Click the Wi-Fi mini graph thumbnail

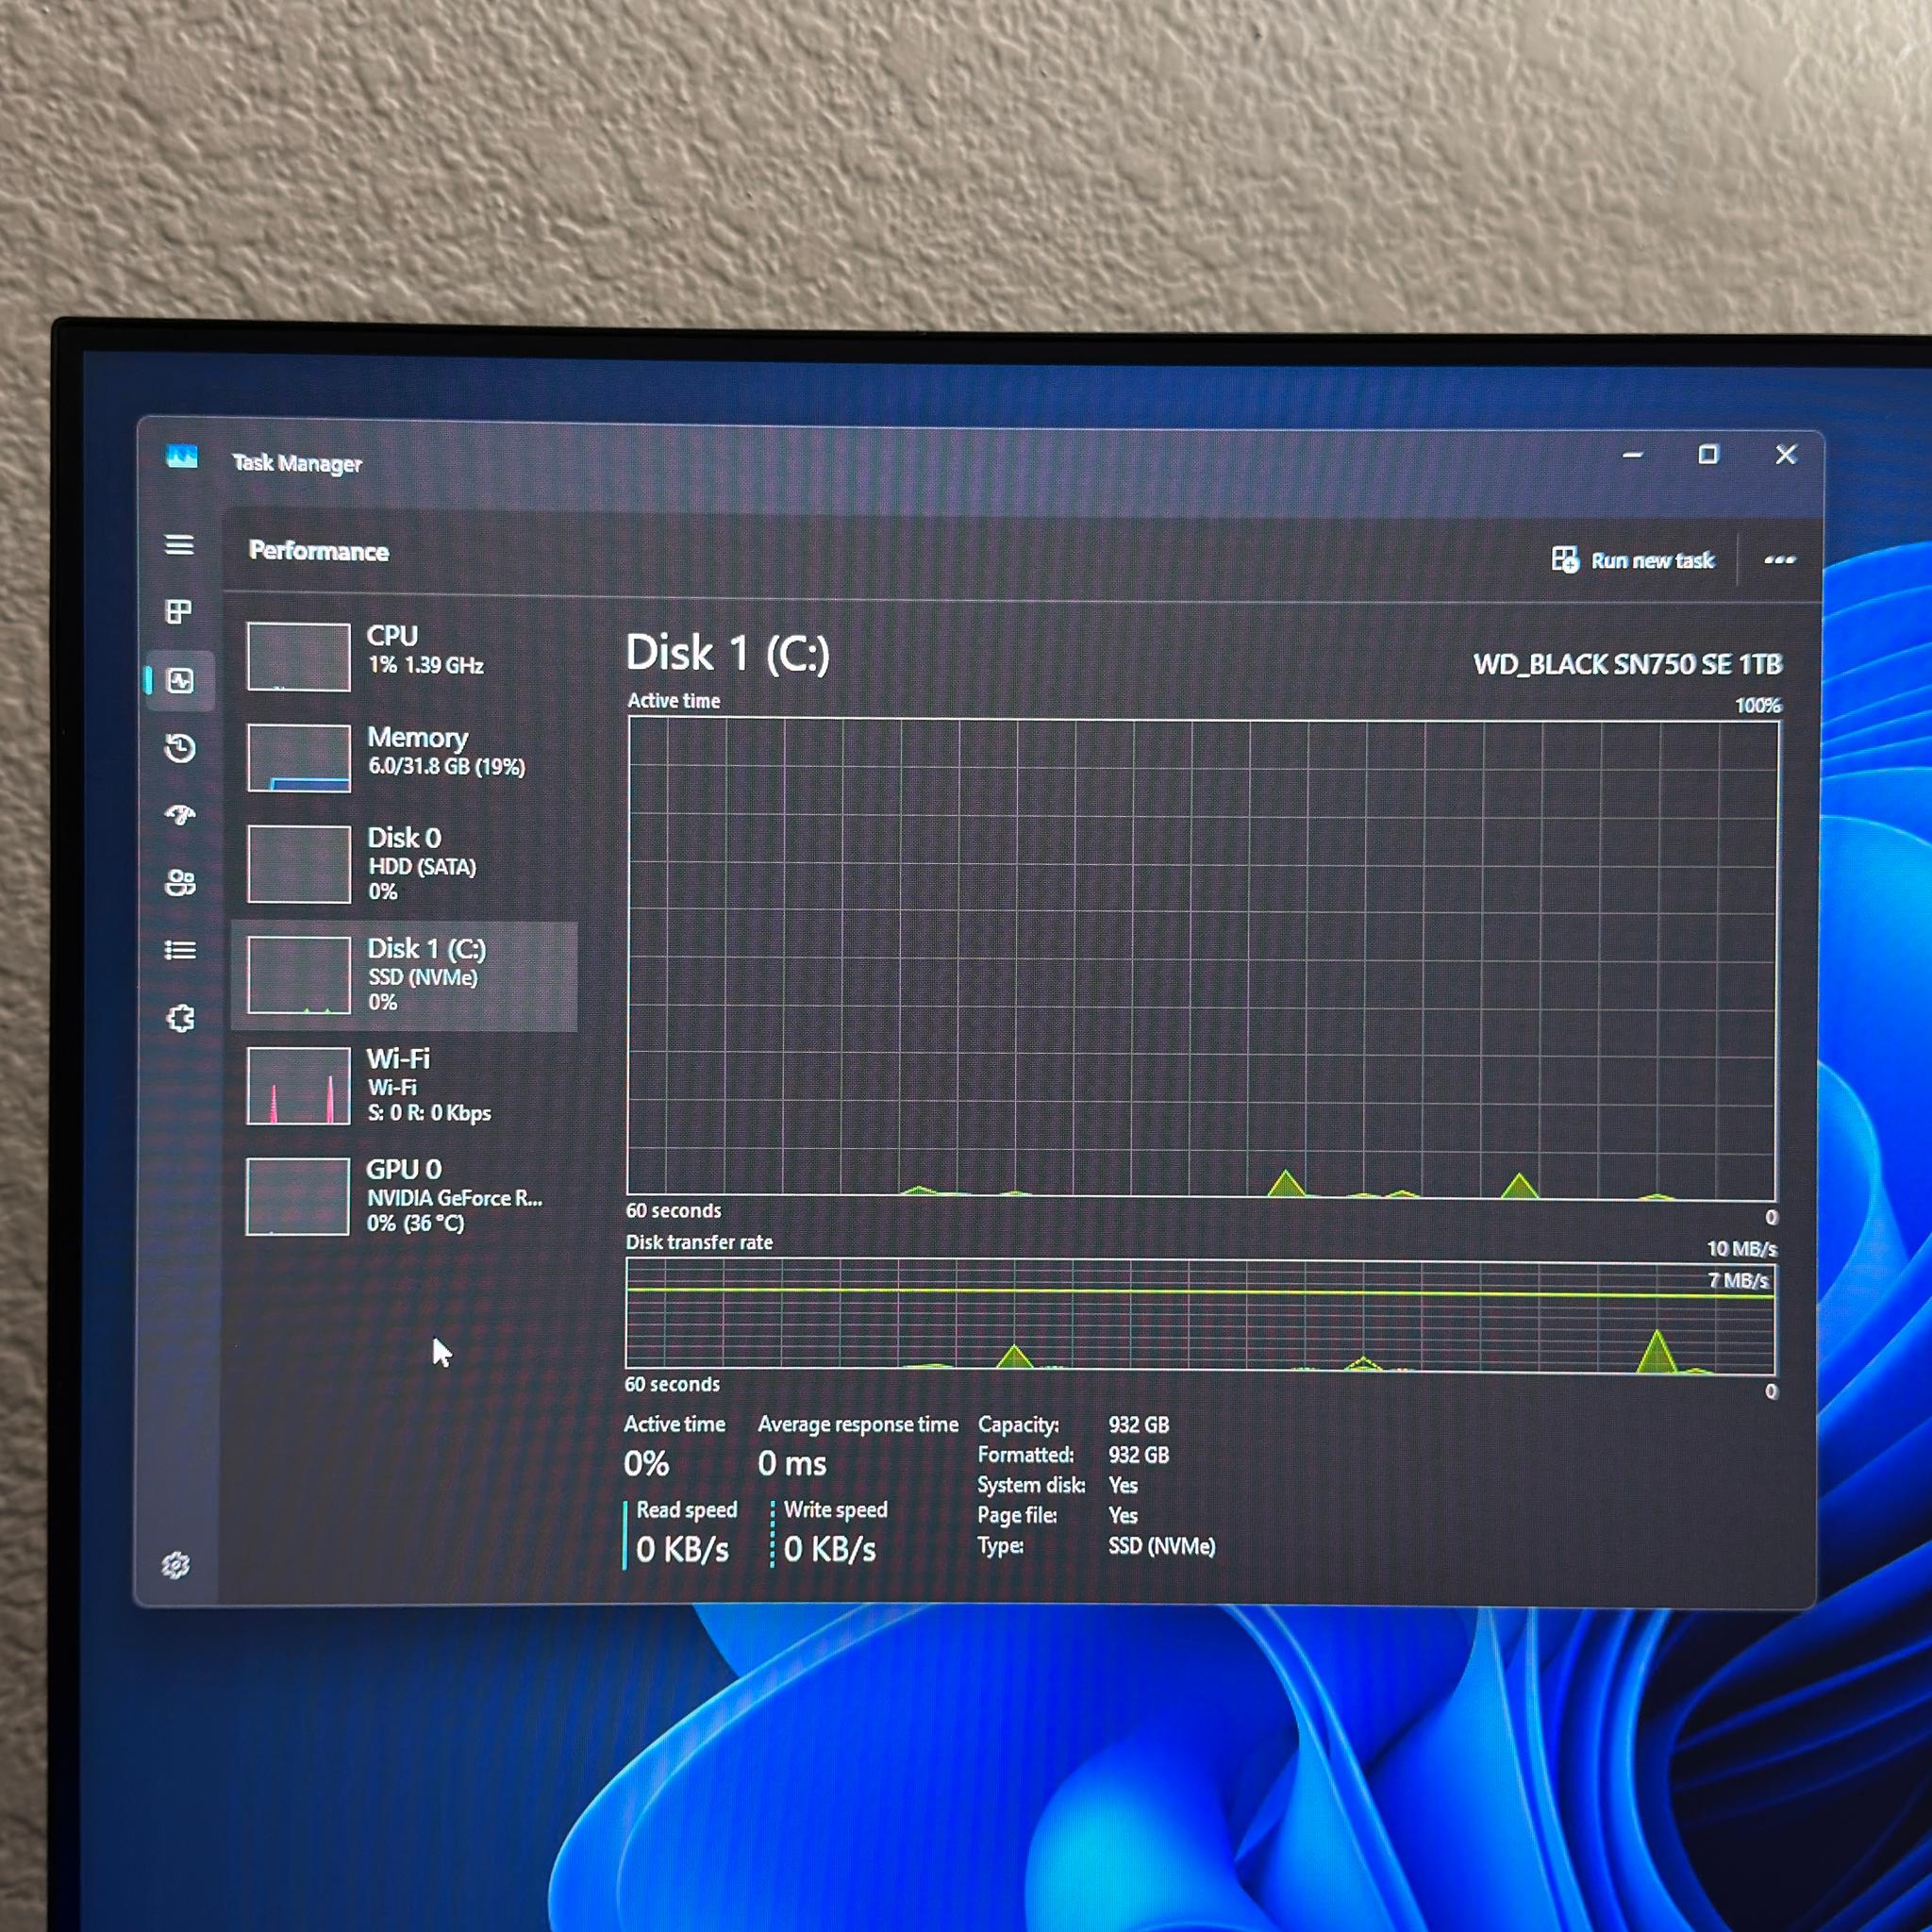298,1086
